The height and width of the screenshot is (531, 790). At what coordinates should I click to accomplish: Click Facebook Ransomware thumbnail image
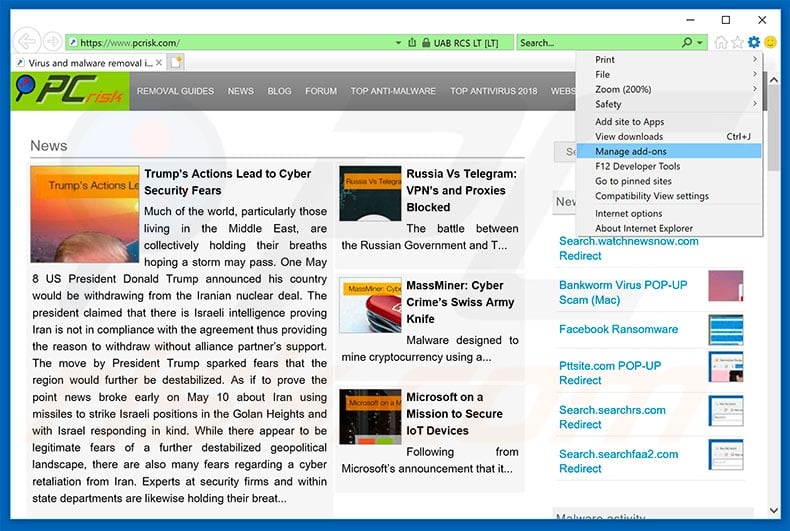coord(726,330)
